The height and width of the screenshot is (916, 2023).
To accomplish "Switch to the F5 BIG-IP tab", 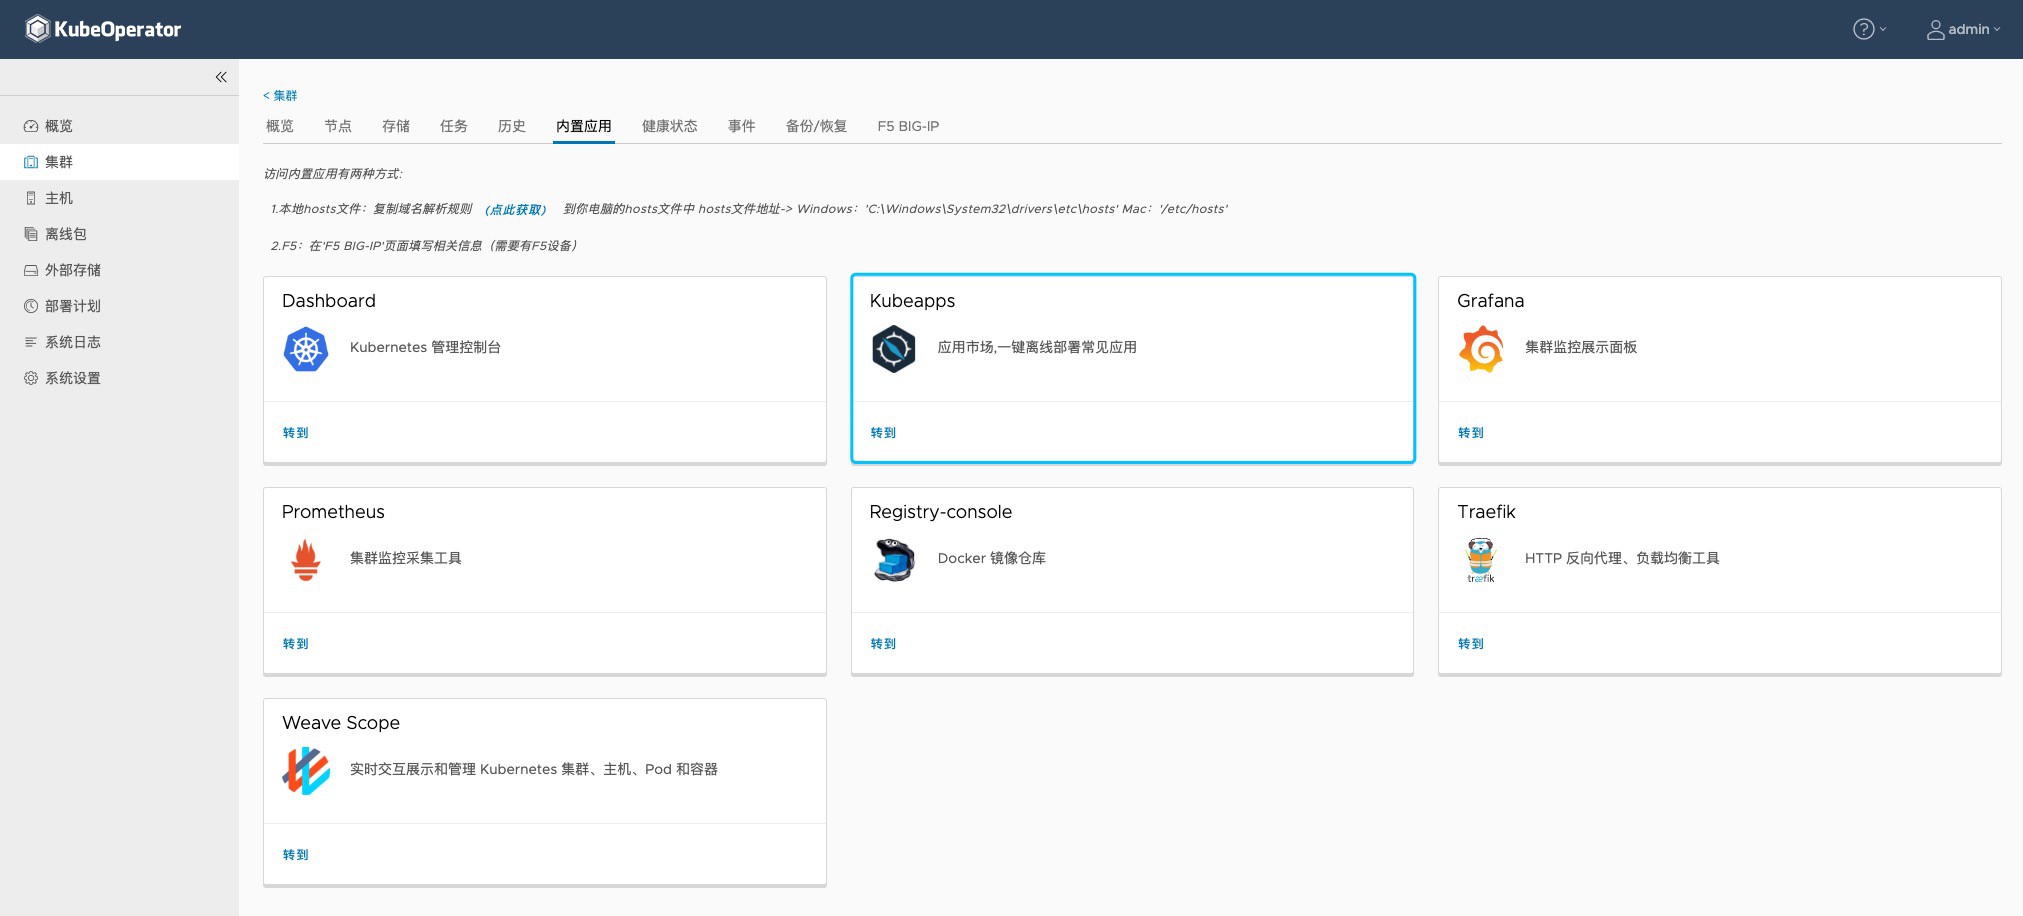I will (908, 126).
